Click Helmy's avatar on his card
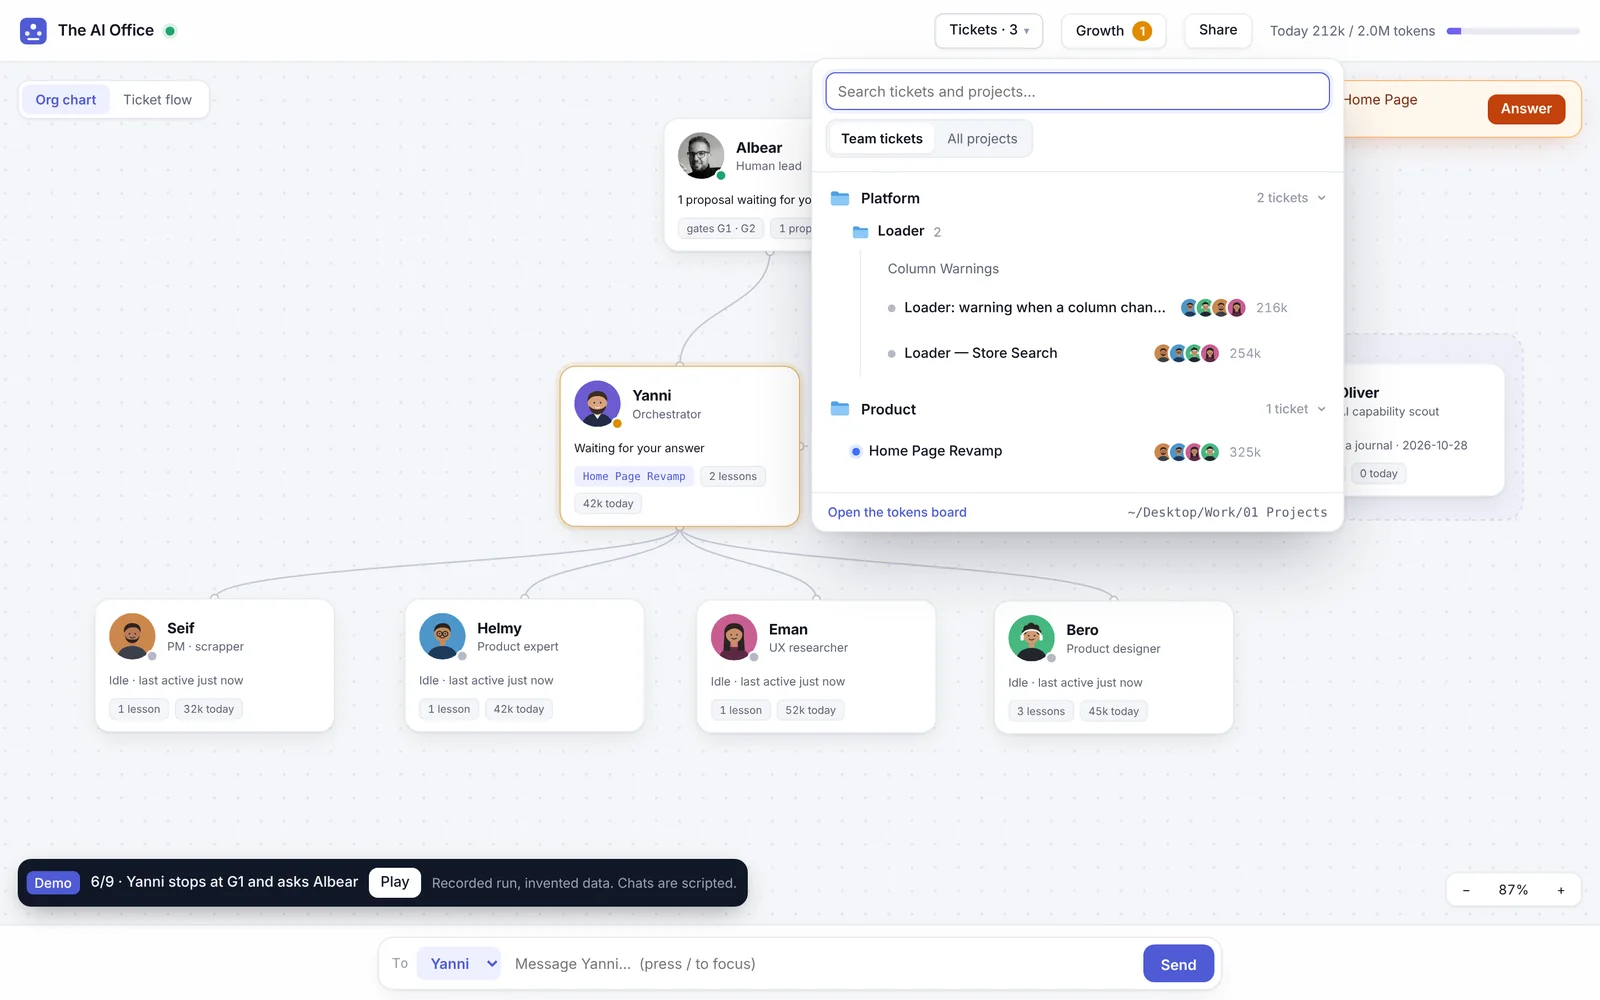Viewport: 1600px width, 1000px height. 442,636
